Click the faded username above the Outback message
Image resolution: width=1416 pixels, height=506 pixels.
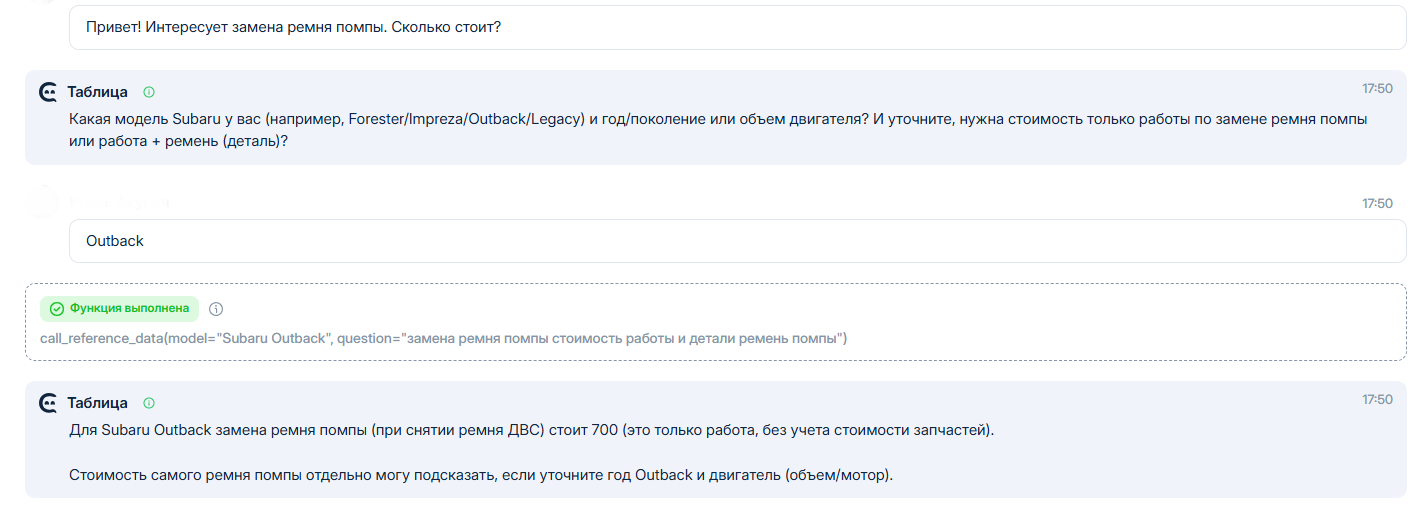pos(118,203)
